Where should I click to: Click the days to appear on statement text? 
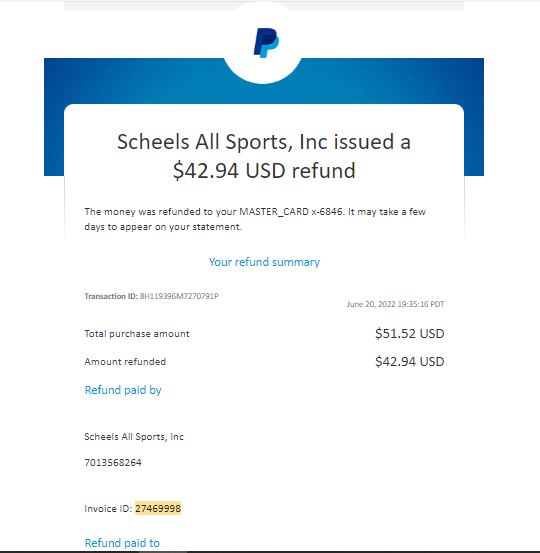[163, 227]
